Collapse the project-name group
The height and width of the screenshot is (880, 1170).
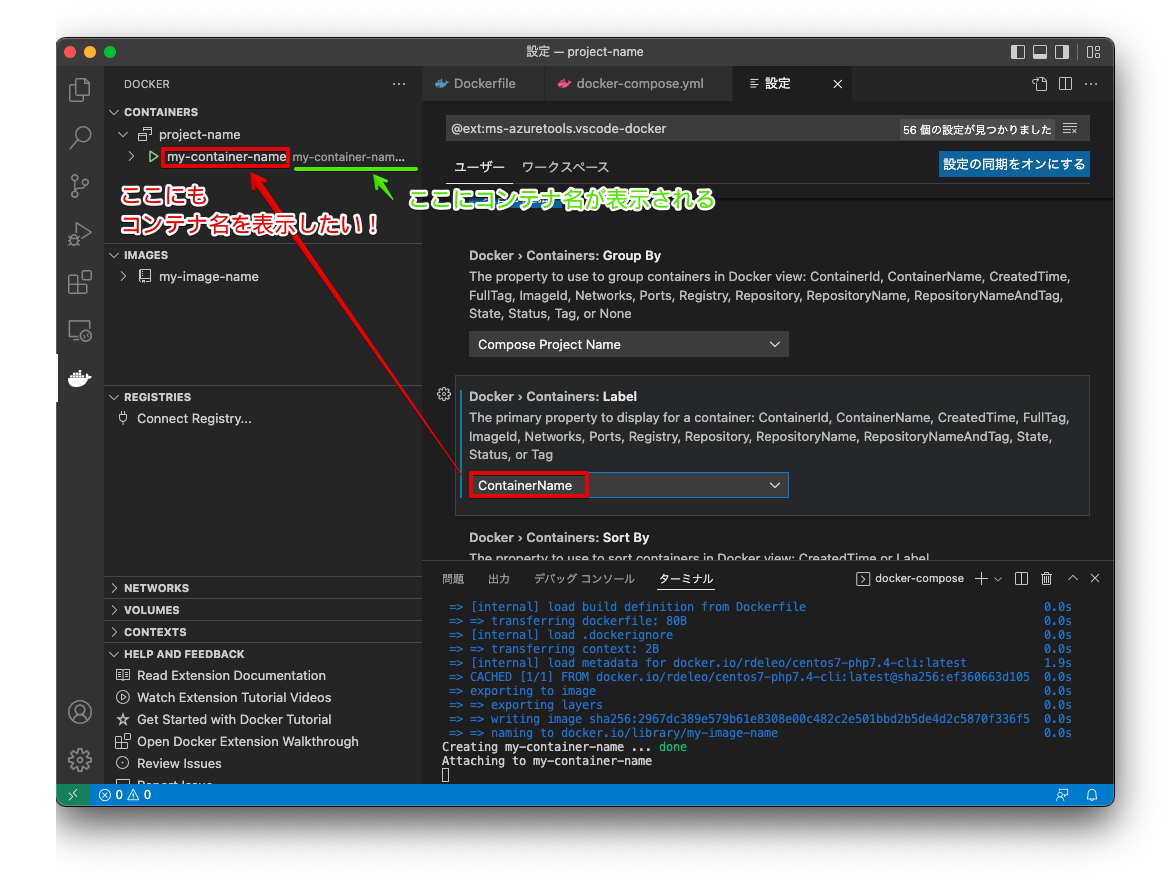click(123, 134)
